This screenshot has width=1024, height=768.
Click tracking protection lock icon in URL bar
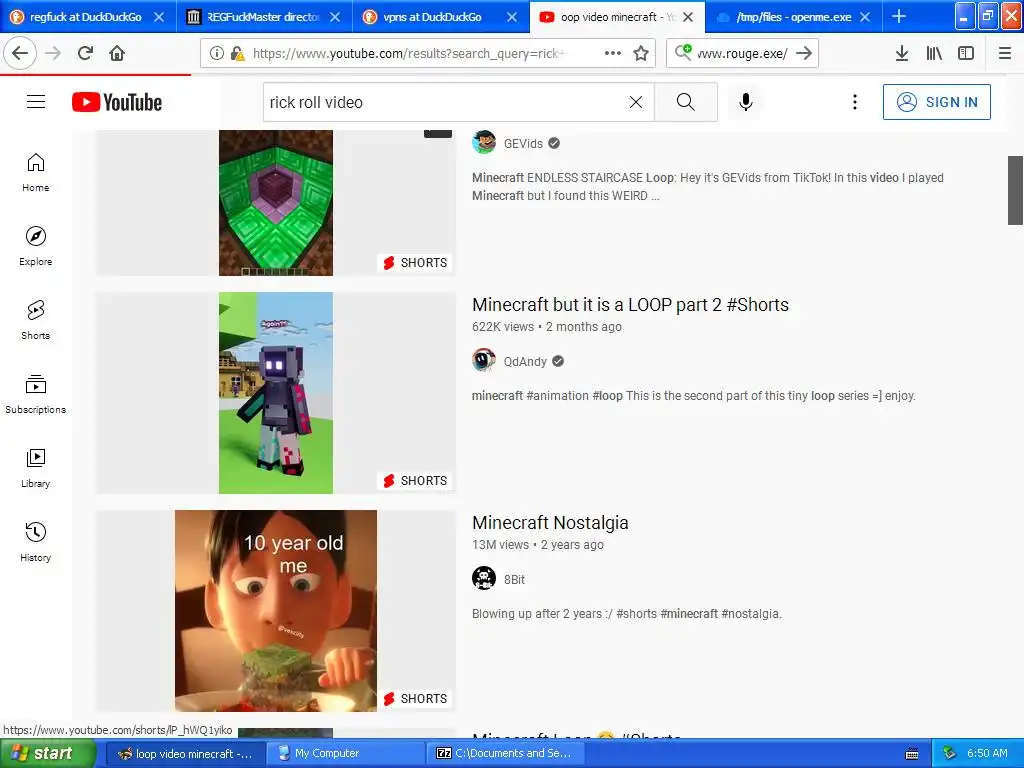click(237, 53)
